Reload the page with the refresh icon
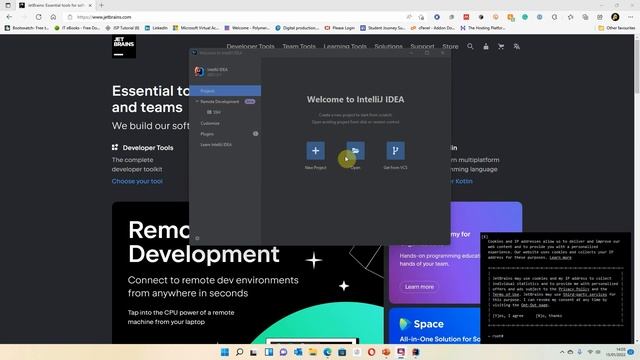 38,17
